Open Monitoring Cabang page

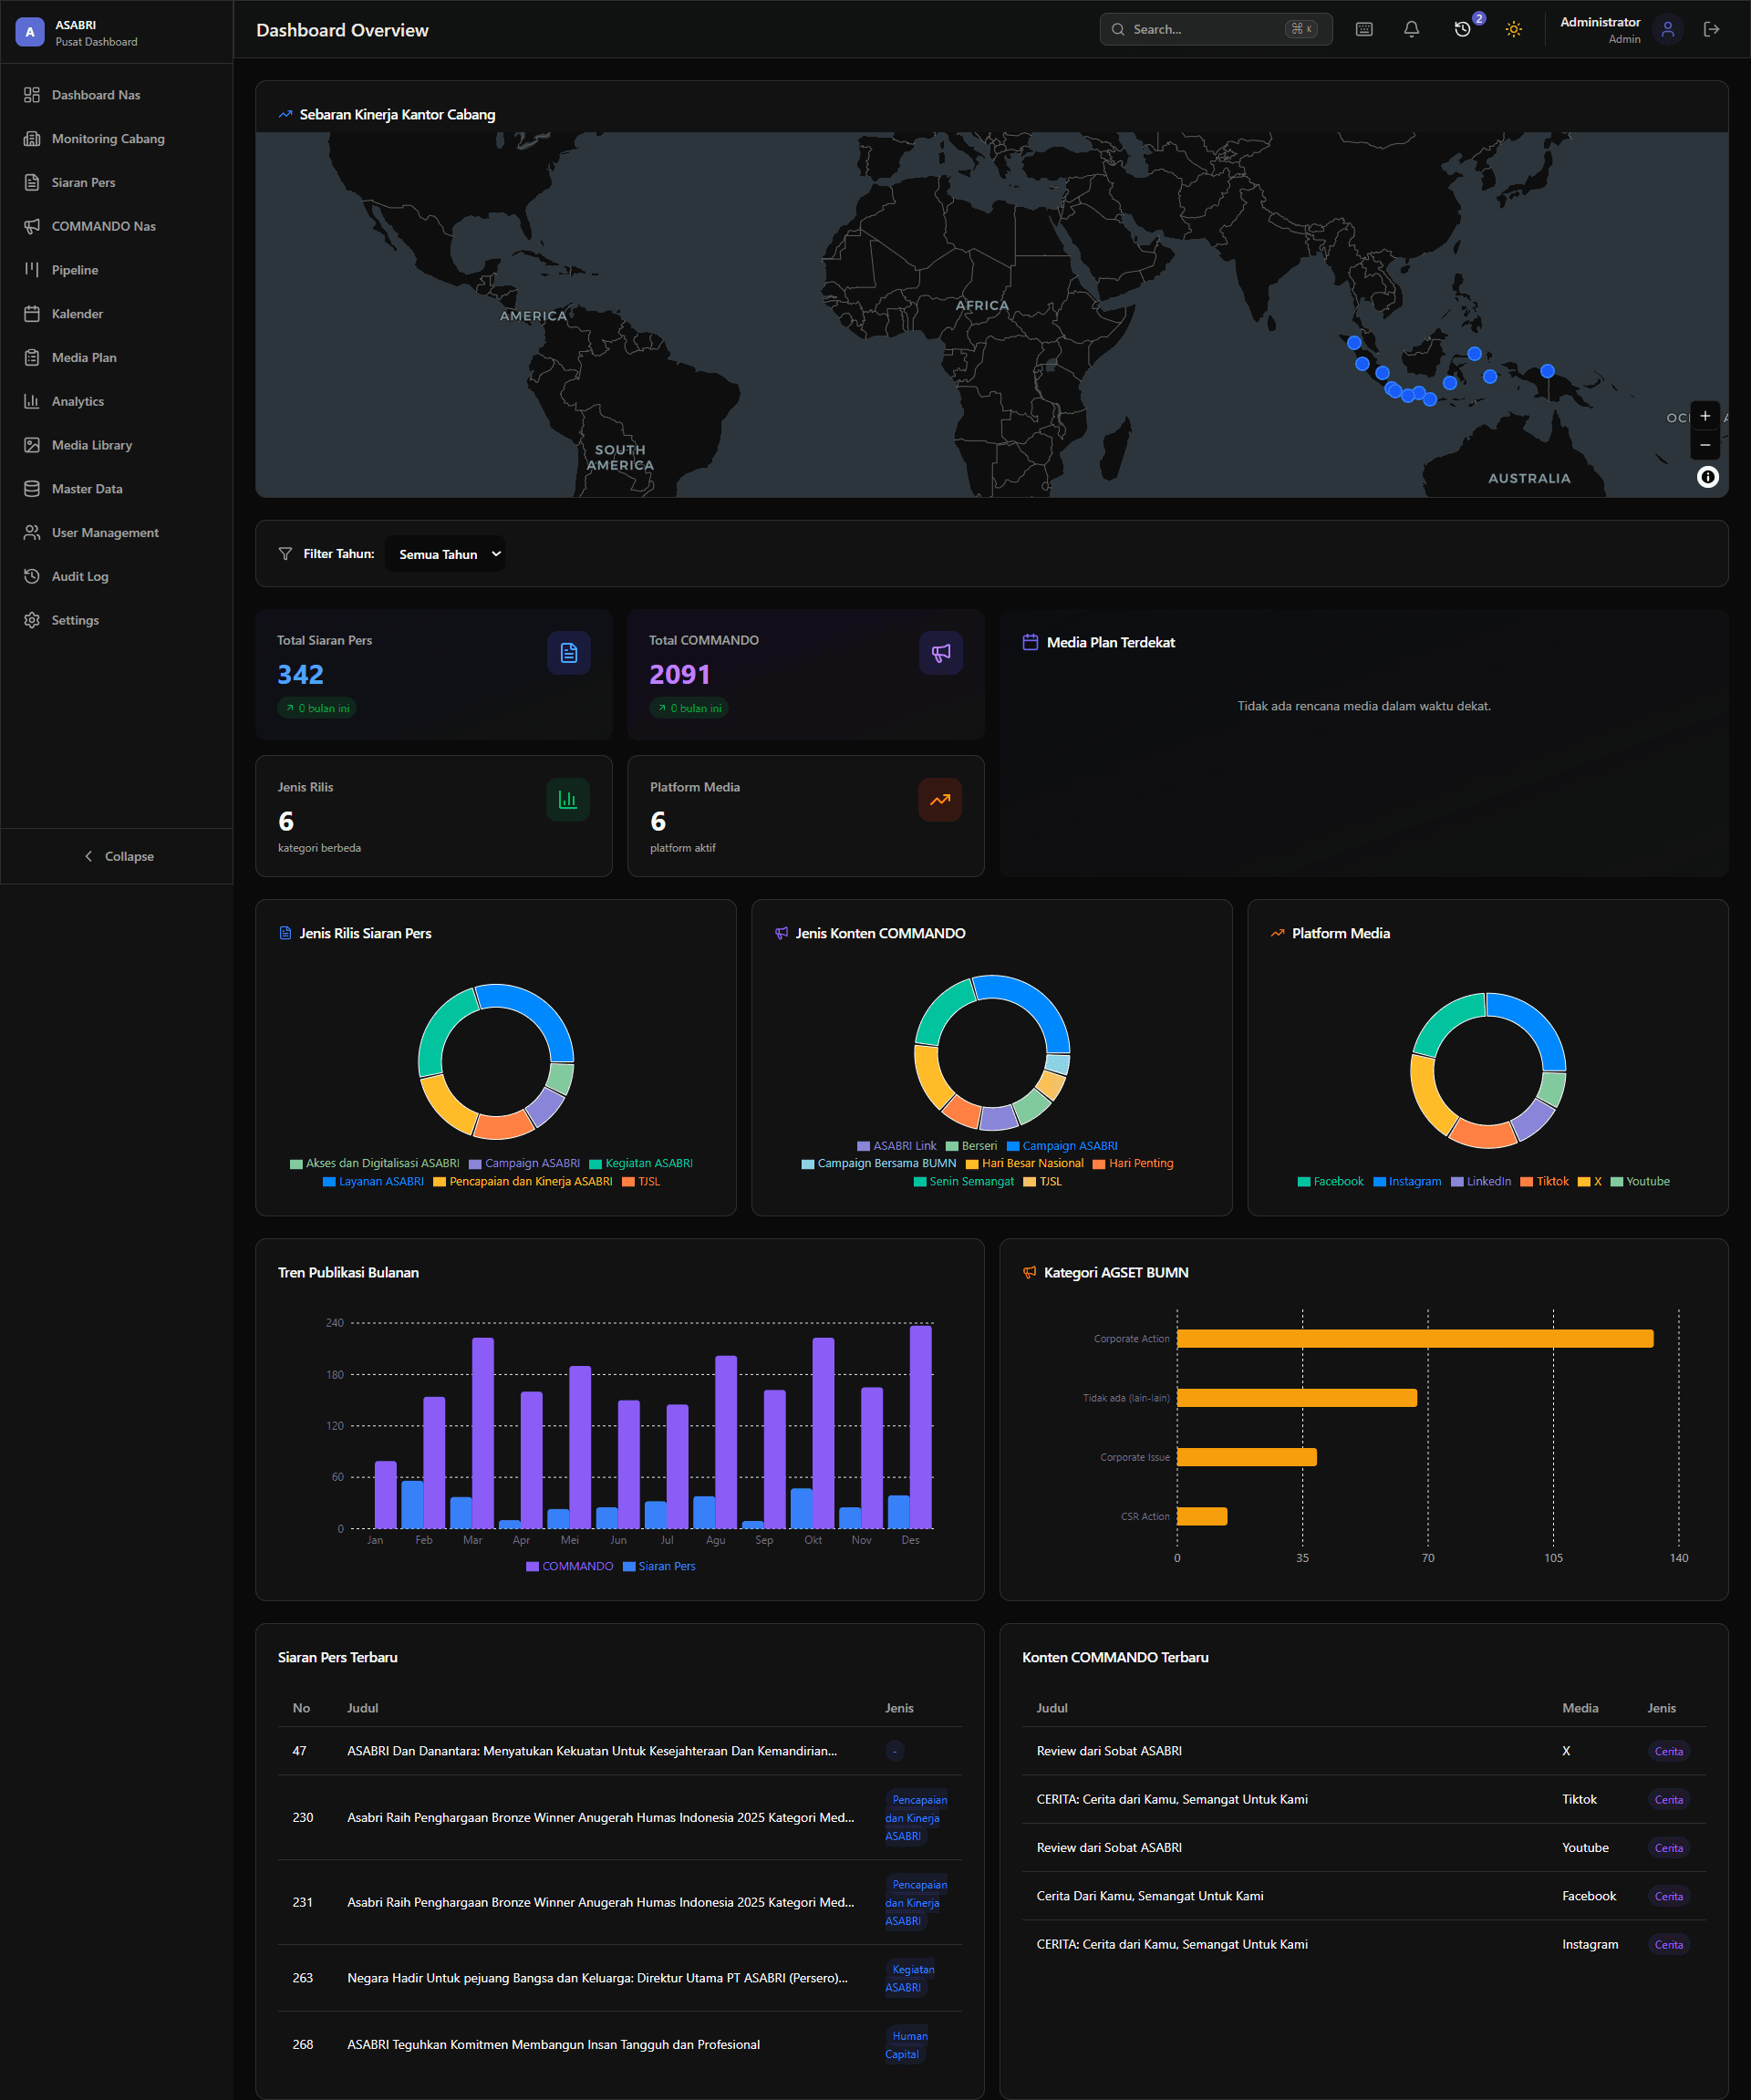coord(117,139)
